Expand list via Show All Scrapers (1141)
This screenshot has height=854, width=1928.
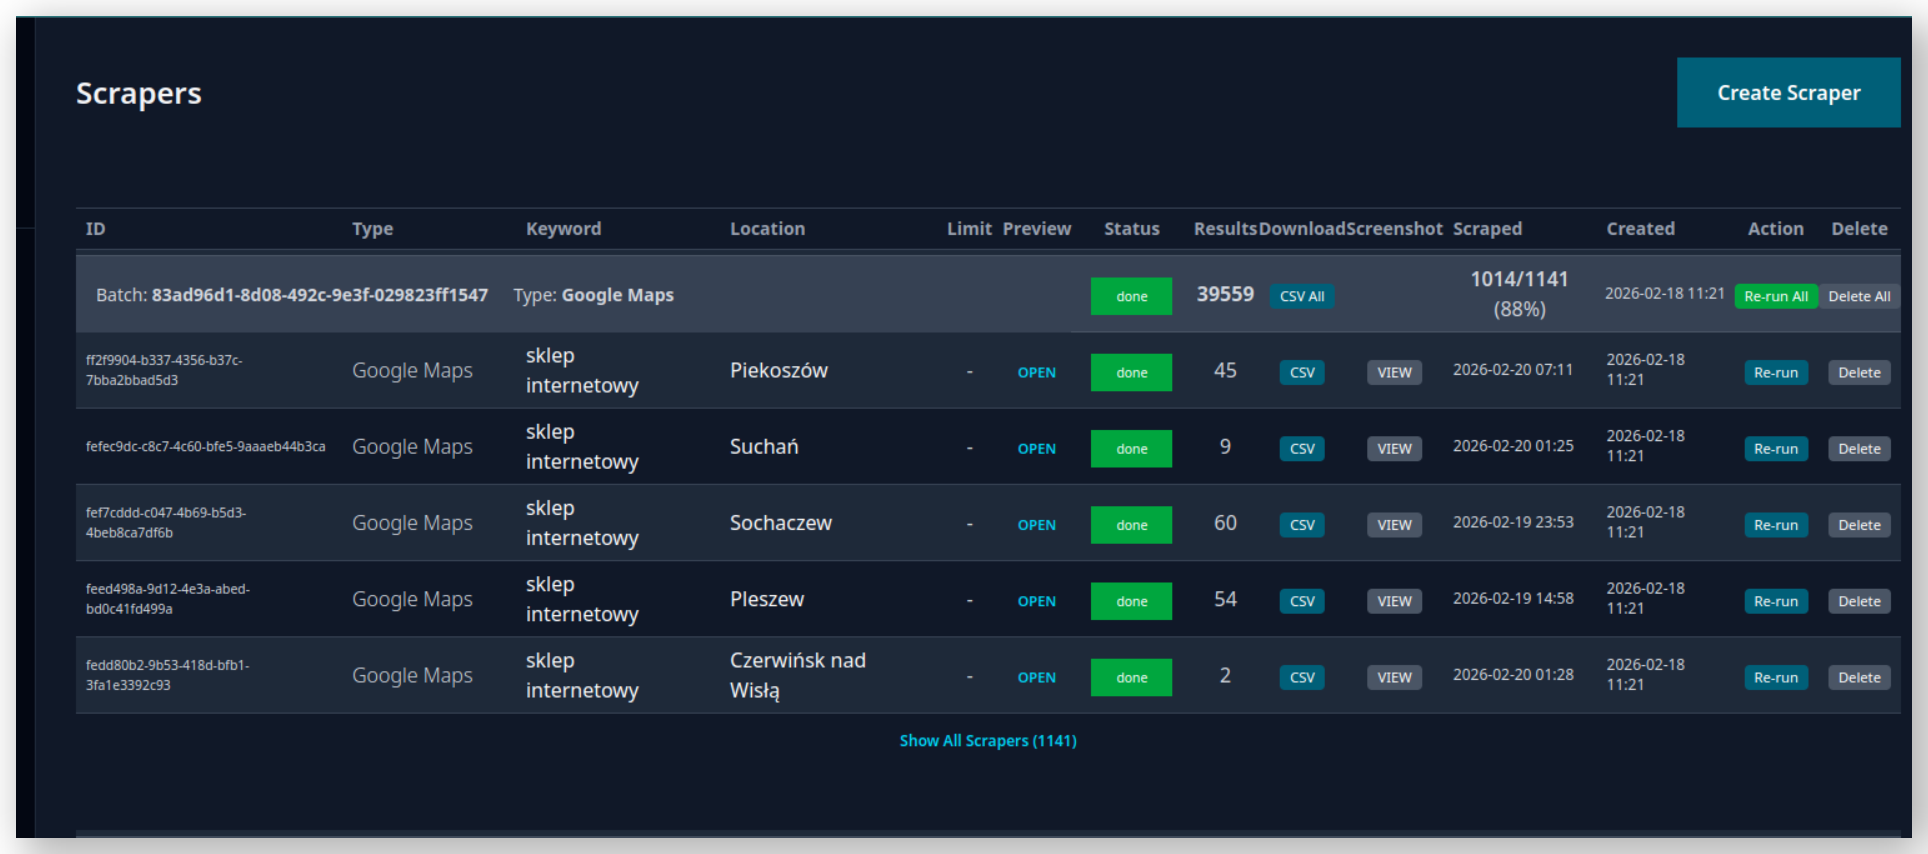pyautogui.click(x=987, y=741)
